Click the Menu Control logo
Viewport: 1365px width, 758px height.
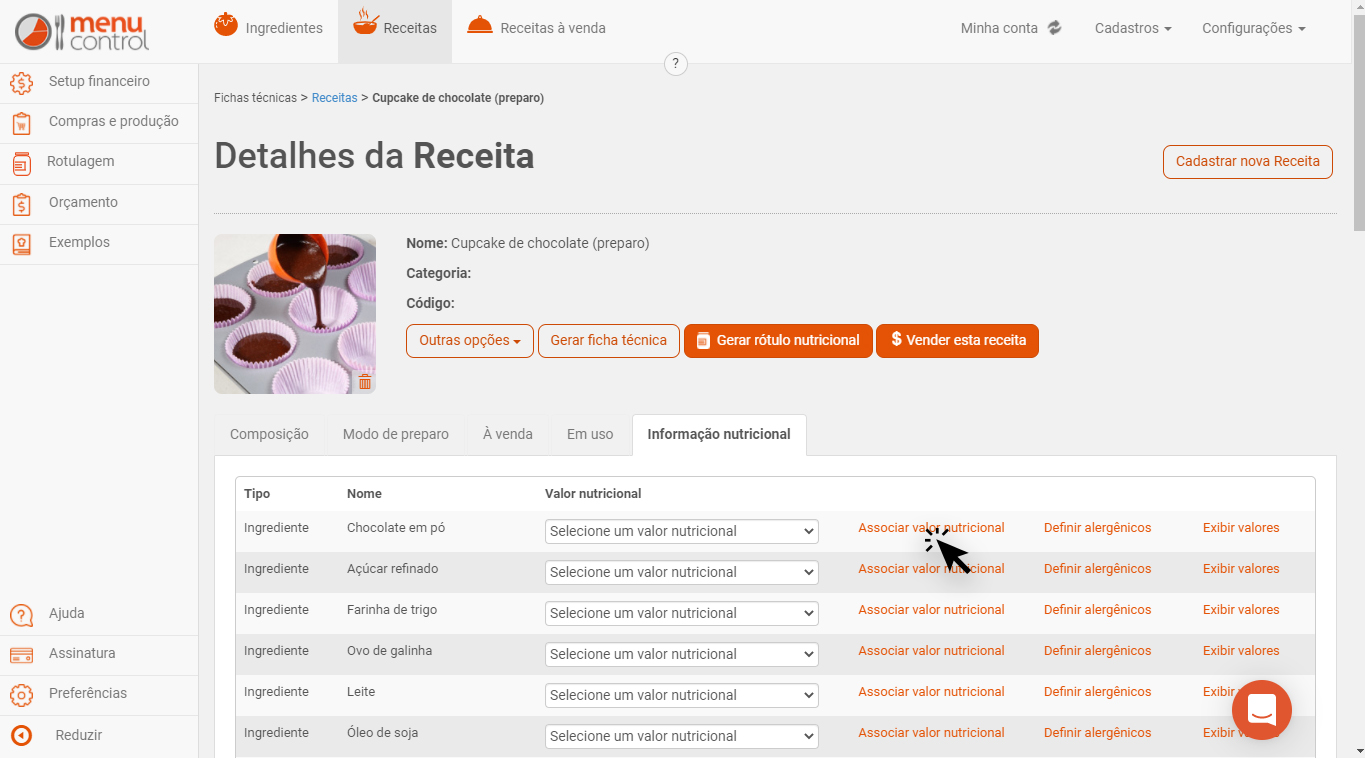coord(82,32)
